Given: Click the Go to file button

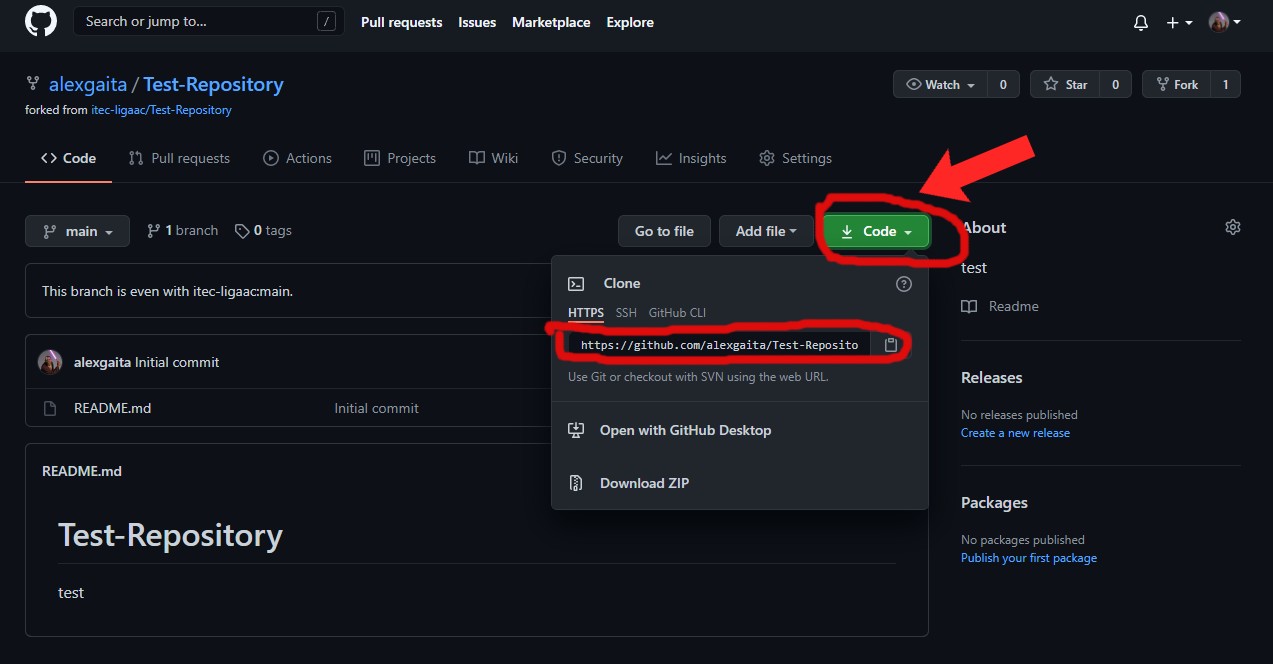Looking at the screenshot, I should [664, 231].
